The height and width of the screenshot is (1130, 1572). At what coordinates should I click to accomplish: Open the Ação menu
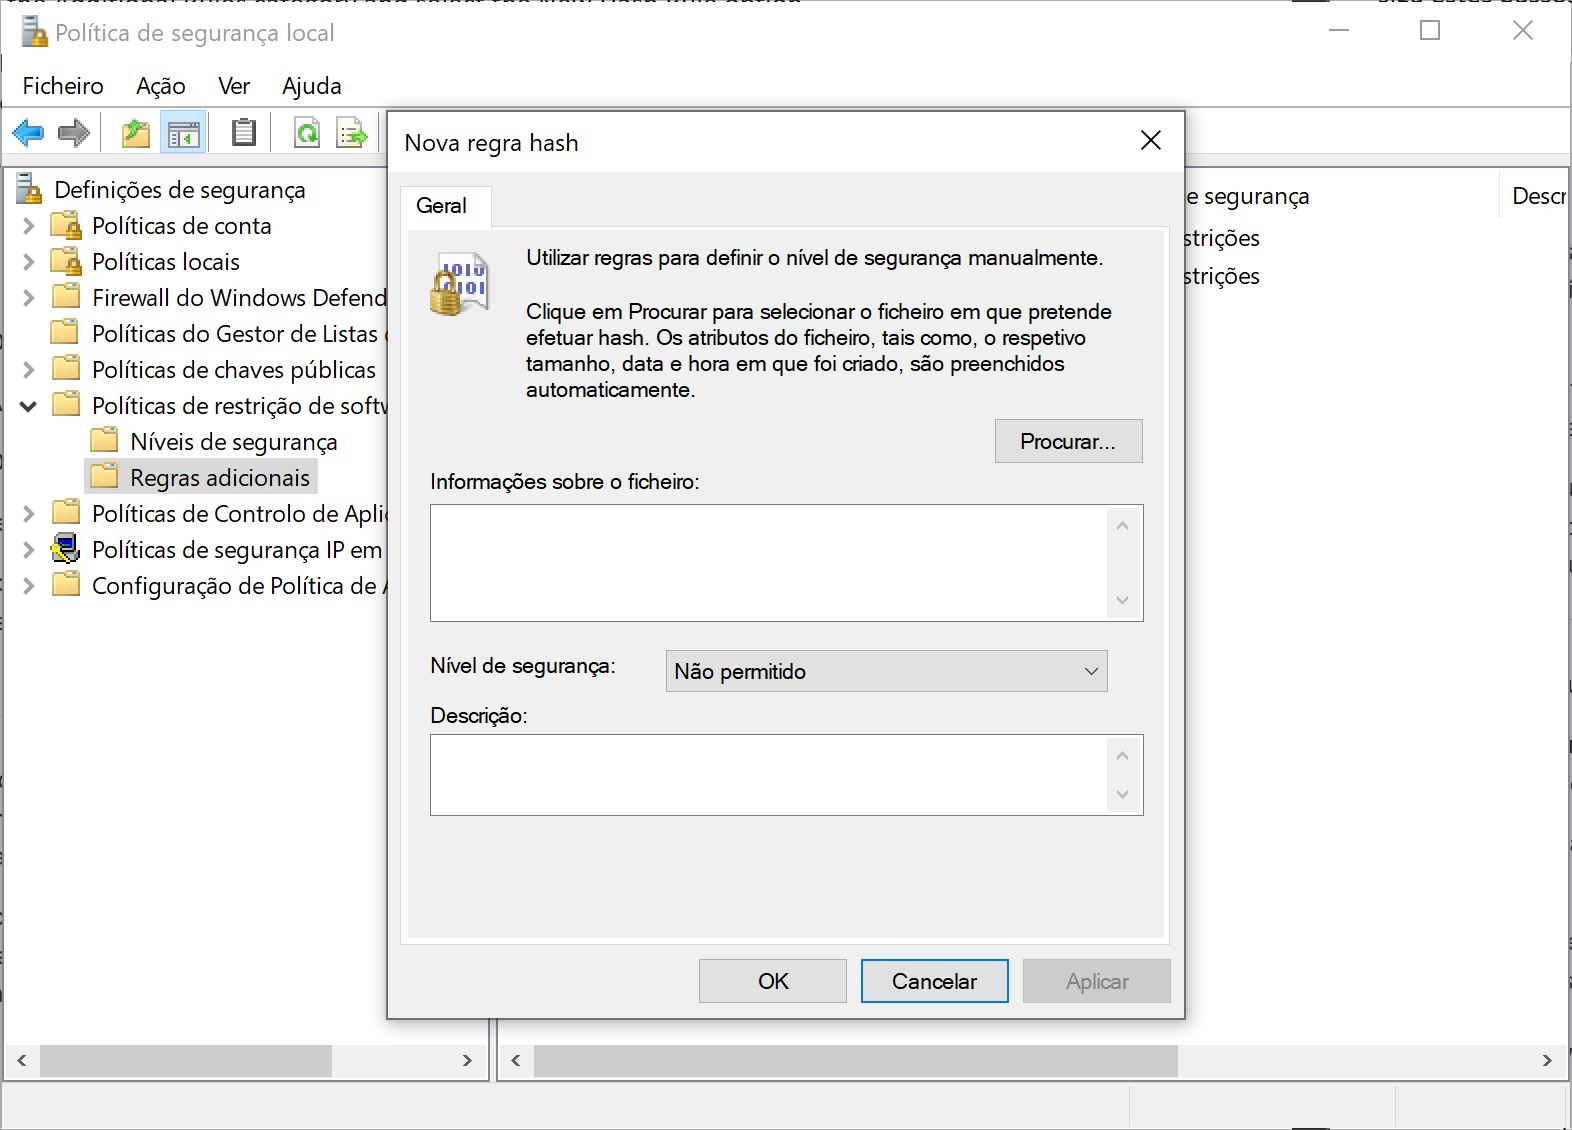(160, 86)
